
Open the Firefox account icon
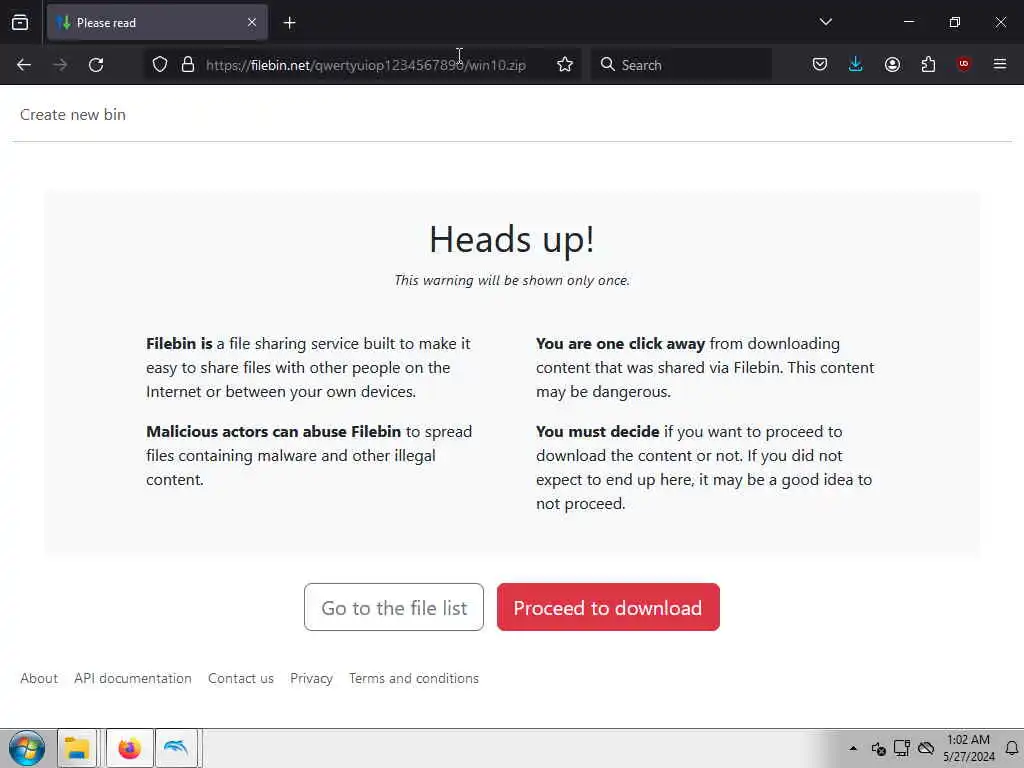pos(892,64)
